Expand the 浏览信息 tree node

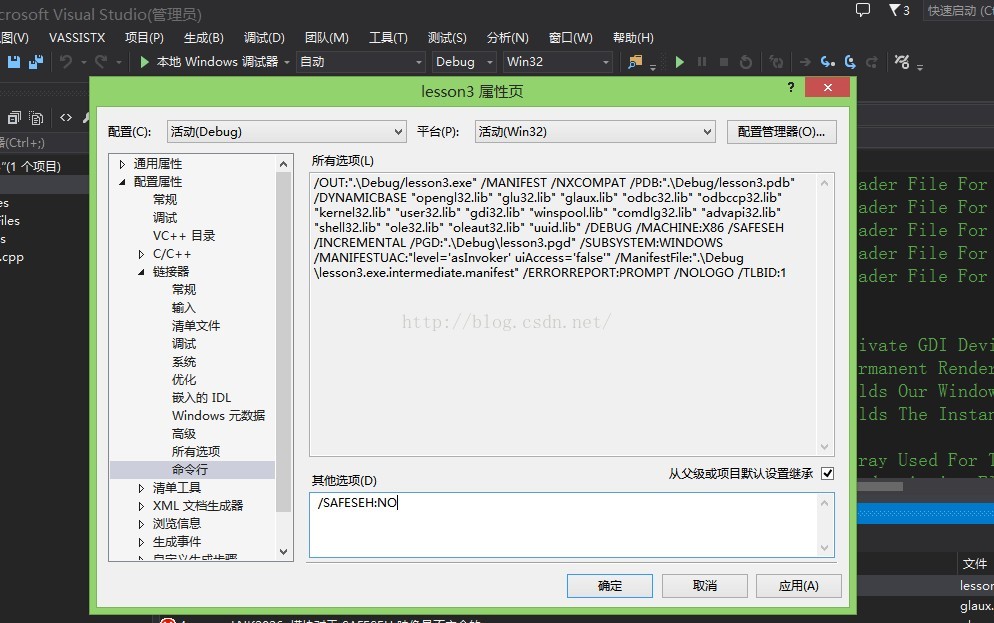pyautogui.click(x=141, y=524)
